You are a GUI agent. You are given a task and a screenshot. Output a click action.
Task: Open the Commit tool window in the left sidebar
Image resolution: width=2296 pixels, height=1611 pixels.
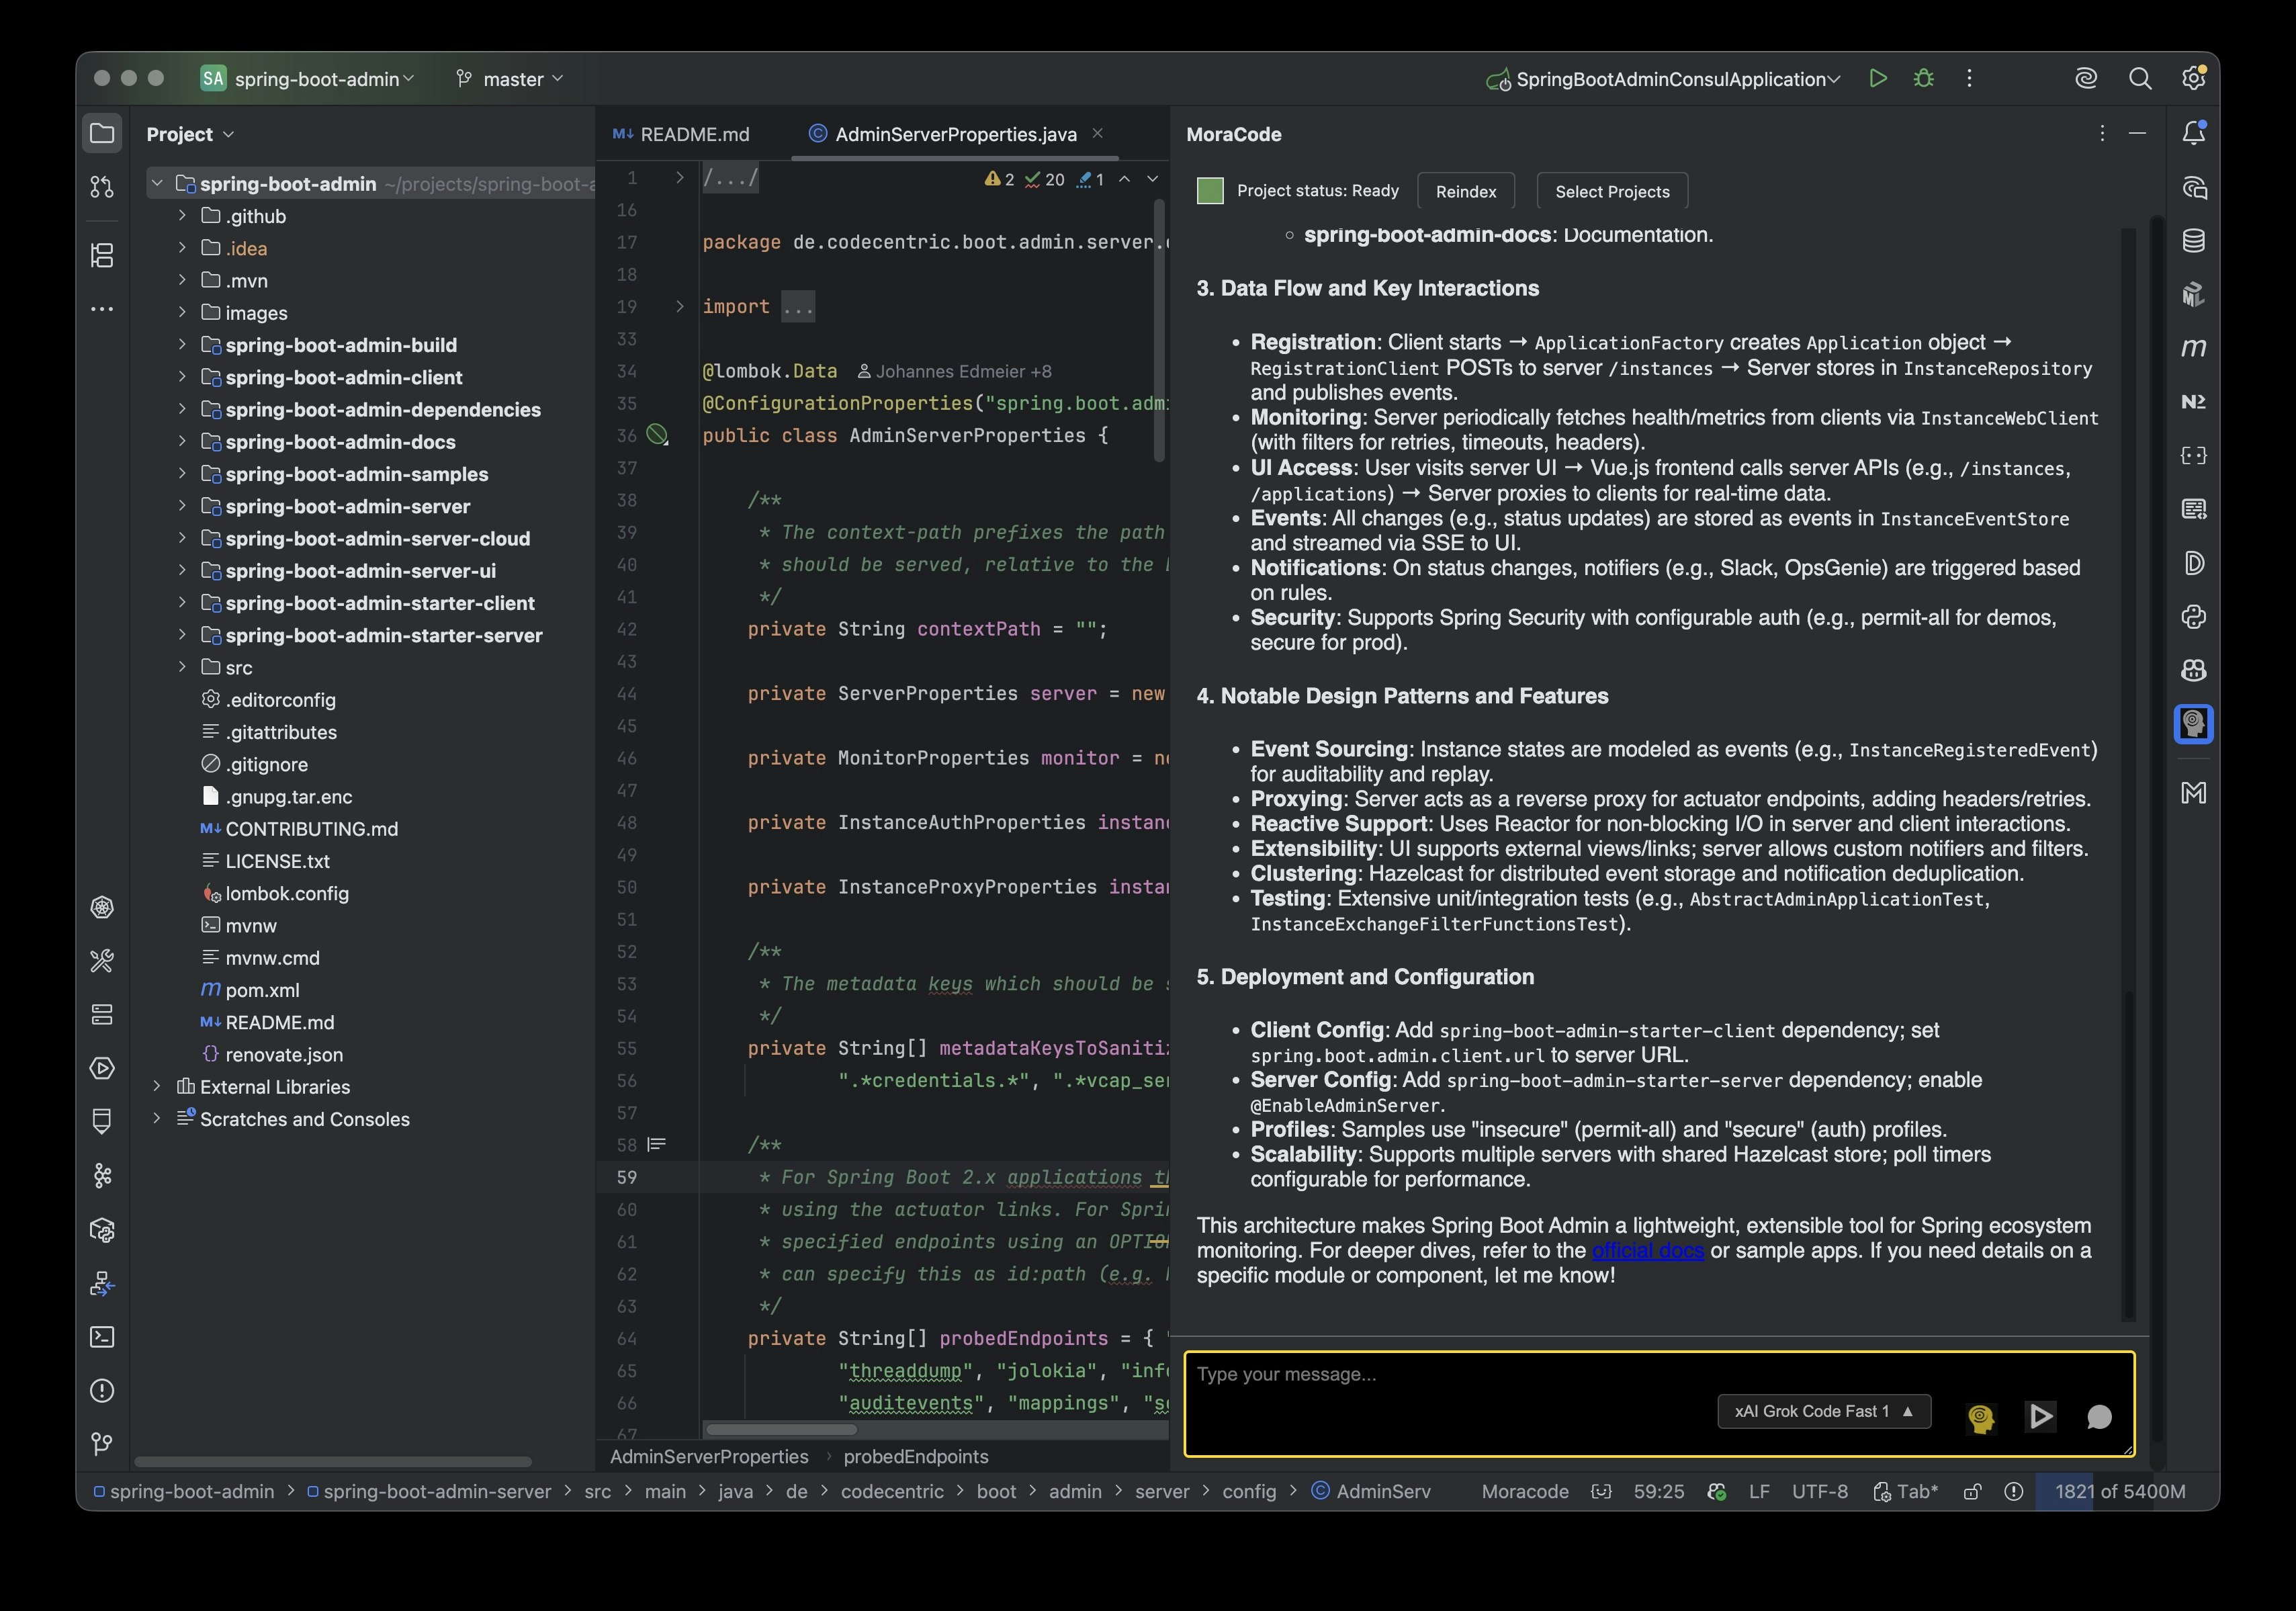coord(102,187)
